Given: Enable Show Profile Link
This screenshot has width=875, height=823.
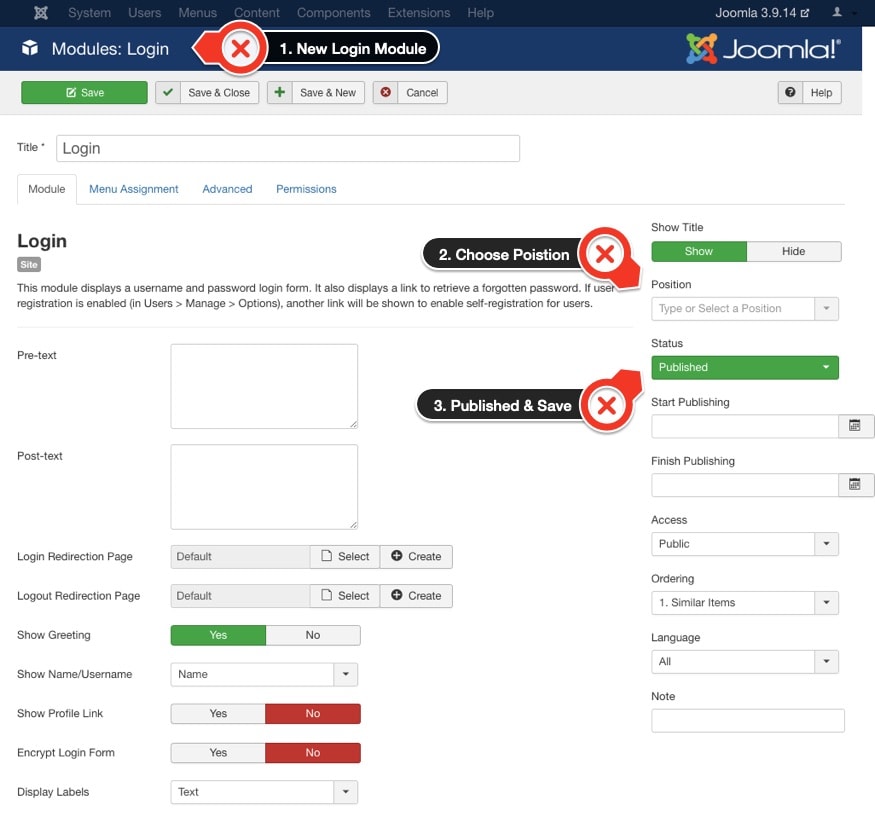Looking at the screenshot, I should click(x=218, y=713).
